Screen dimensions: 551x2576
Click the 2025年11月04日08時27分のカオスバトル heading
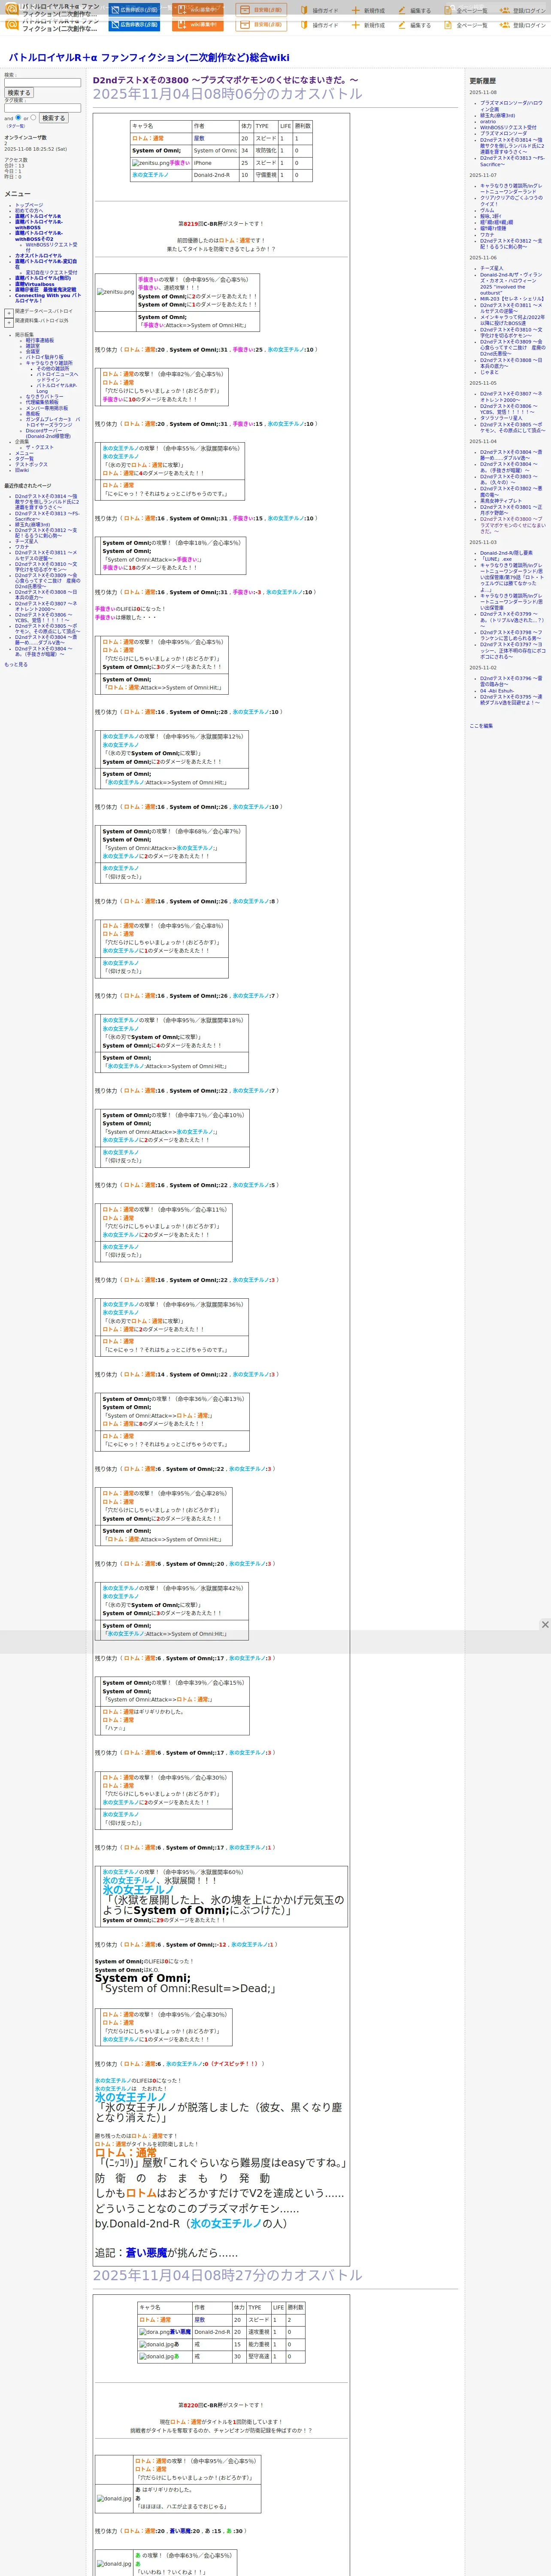(x=227, y=2275)
